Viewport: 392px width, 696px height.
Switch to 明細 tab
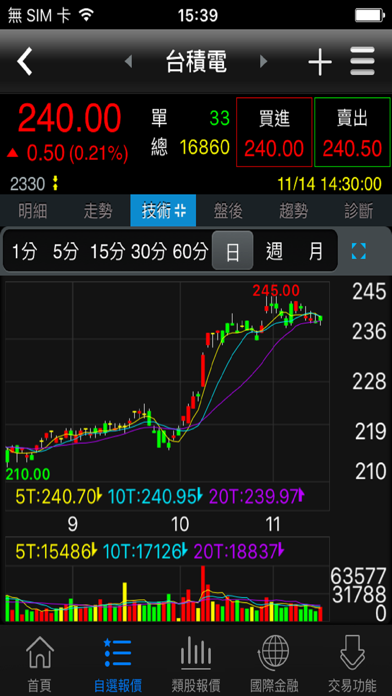(x=33, y=211)
